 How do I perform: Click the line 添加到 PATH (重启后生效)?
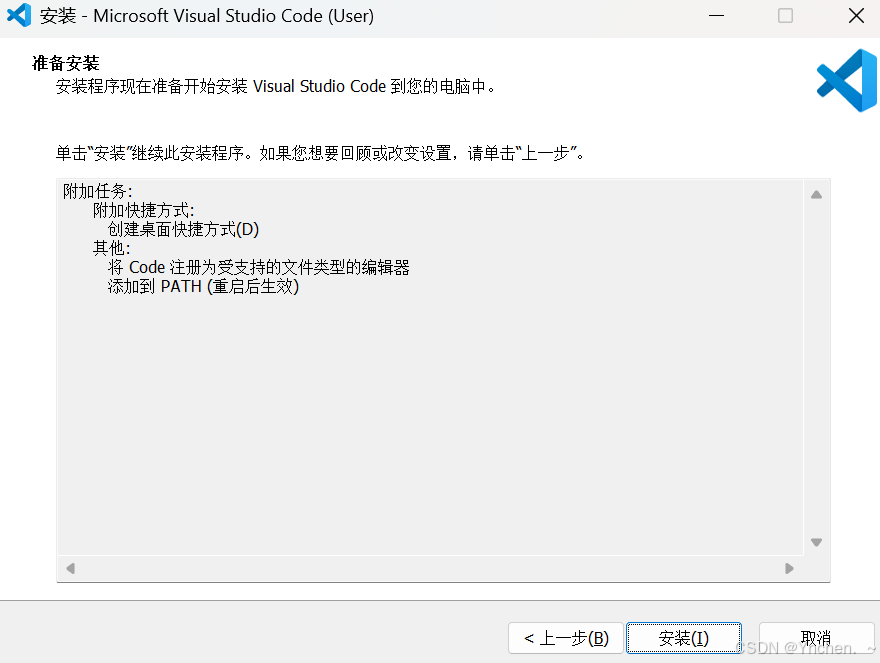[x=203, y=286]
